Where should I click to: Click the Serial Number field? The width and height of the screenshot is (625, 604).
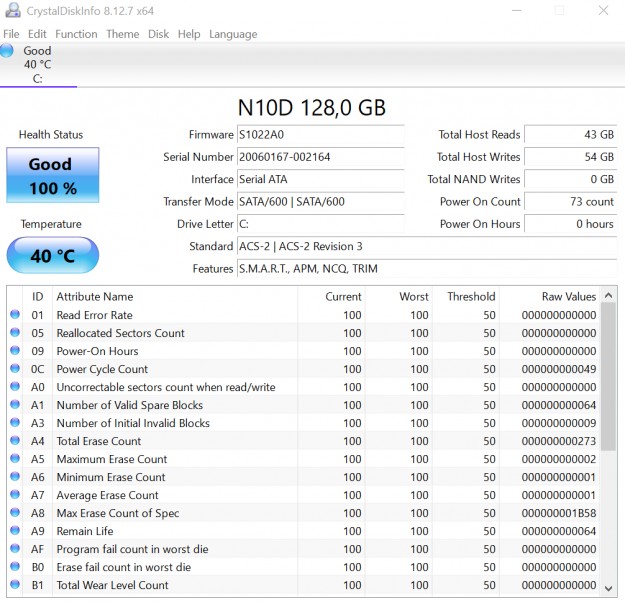[x=320, y=157]
